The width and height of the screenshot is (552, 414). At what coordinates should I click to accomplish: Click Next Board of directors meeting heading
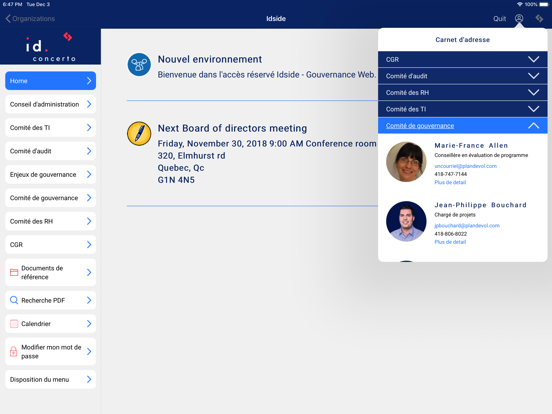pos(232,128)
